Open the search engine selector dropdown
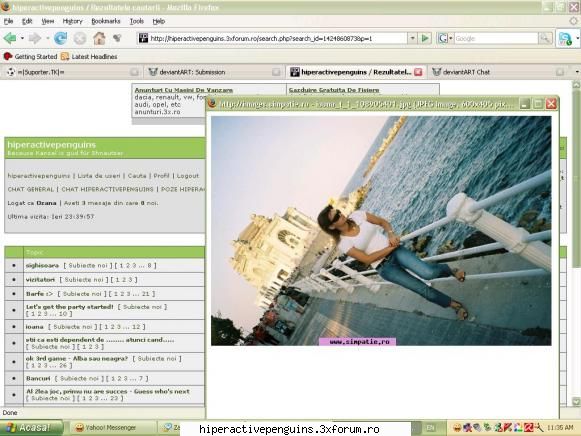This screenshot has height=436, width=581. pyautogui.click(x=444, y=38)
